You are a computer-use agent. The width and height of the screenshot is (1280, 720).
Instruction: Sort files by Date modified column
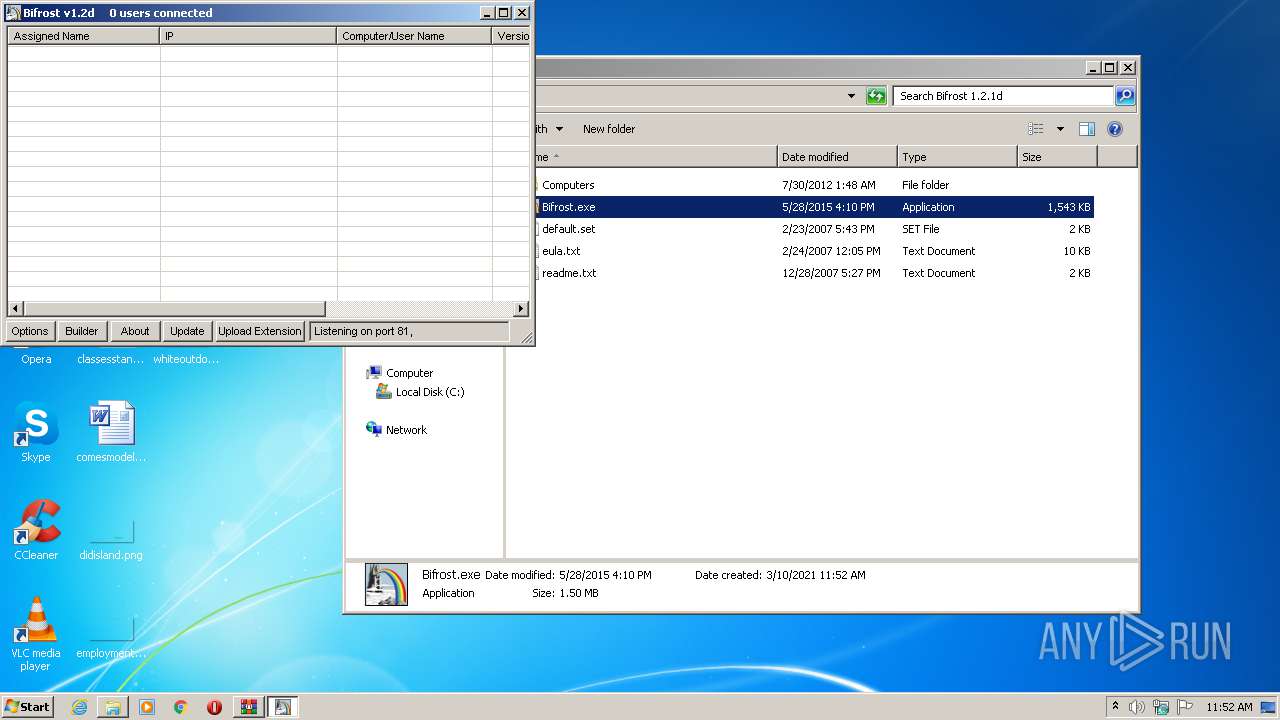pyautogui.click(x=837, y=157)
